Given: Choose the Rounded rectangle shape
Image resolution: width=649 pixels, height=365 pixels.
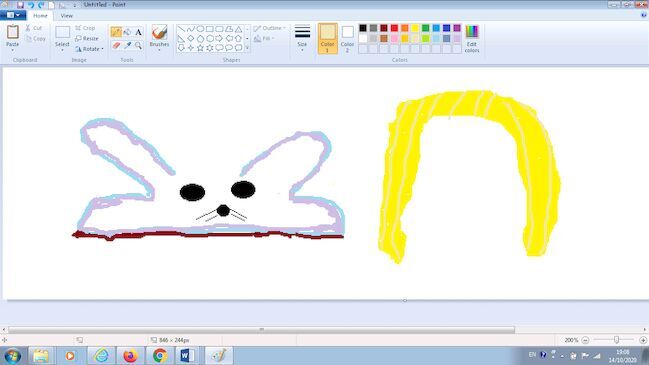Looking at the screenshot, I should tap(219, 29).
